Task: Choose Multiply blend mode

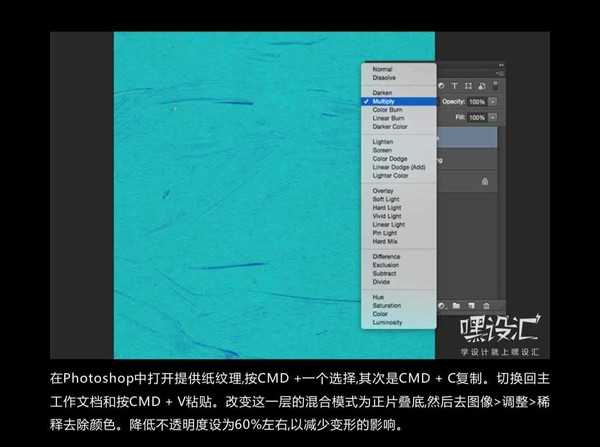Action: click(385, 101)
